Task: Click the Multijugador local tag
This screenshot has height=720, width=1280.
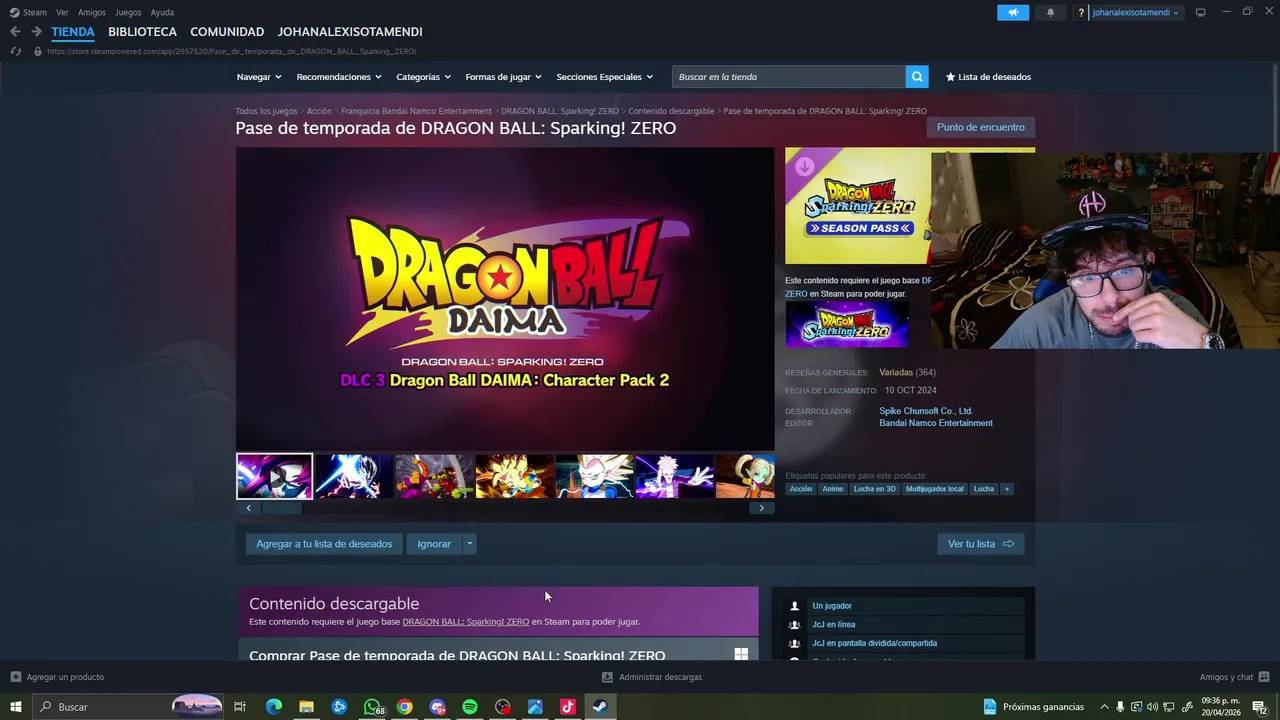Action: [x=935, y=489]
